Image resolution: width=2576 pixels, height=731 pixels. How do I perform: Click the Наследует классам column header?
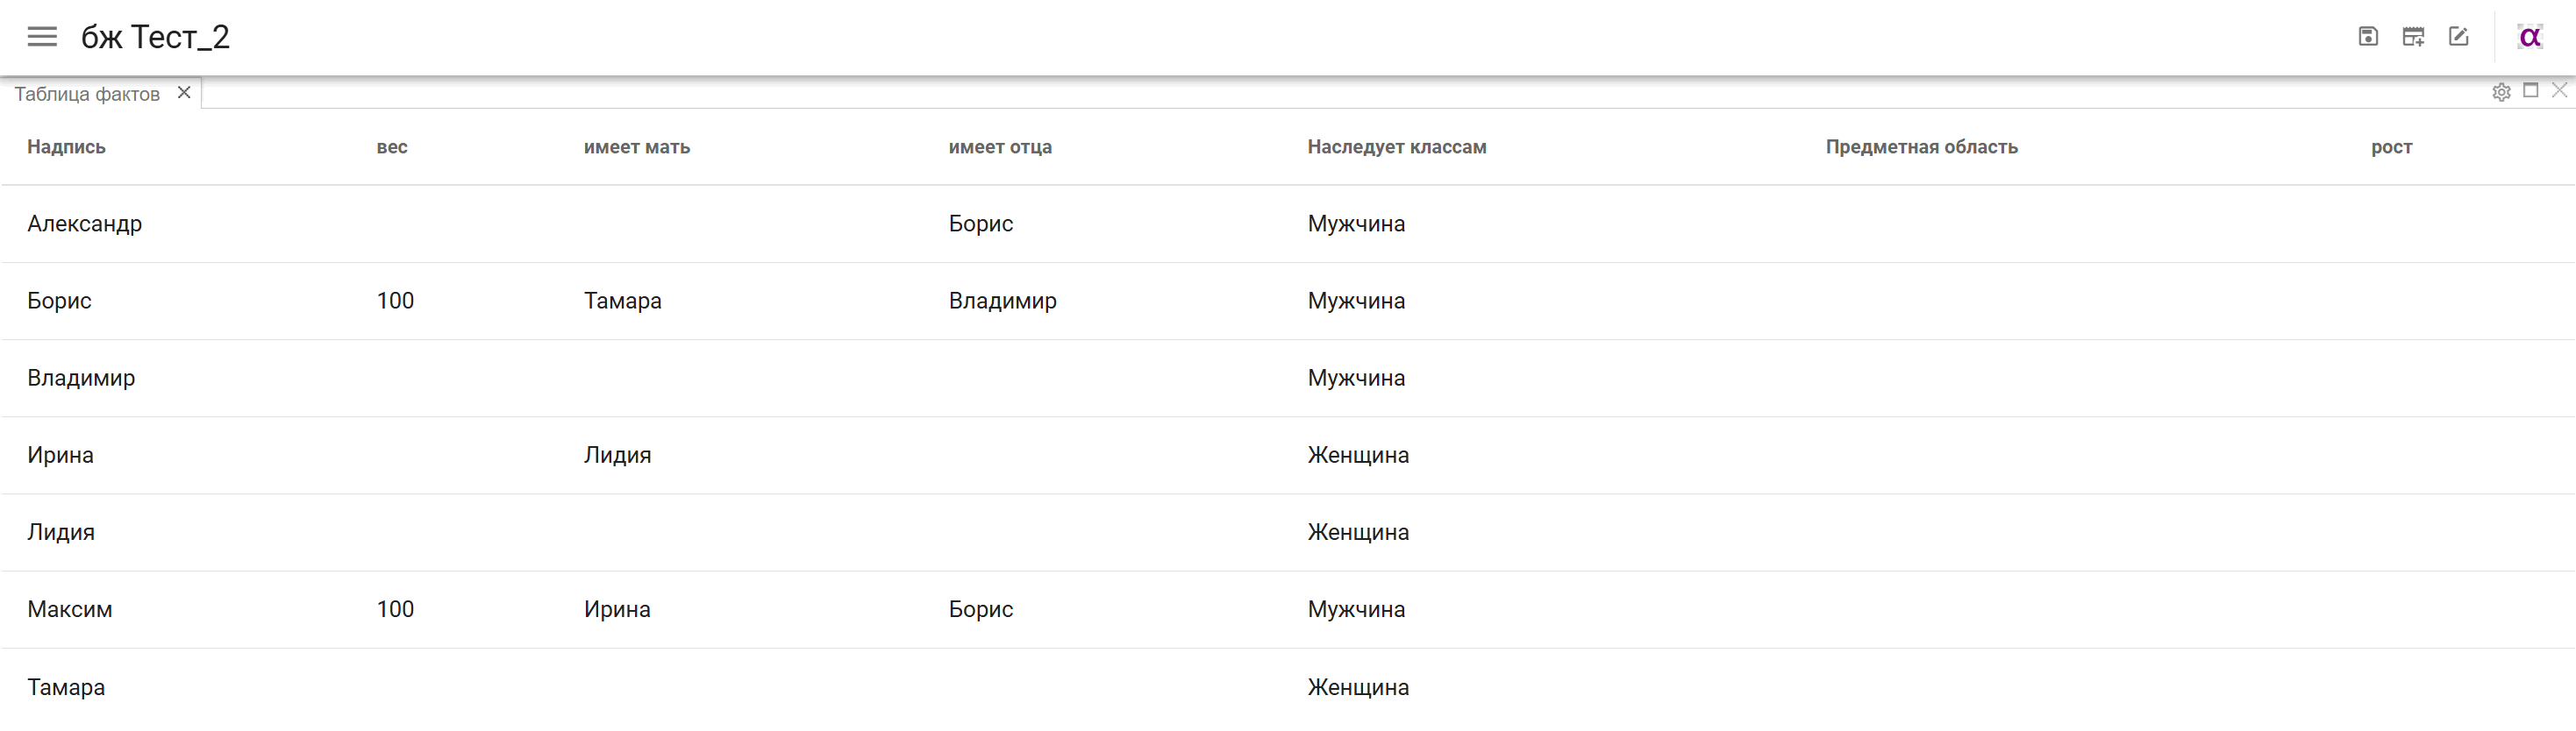click(x=1397, y=147)
